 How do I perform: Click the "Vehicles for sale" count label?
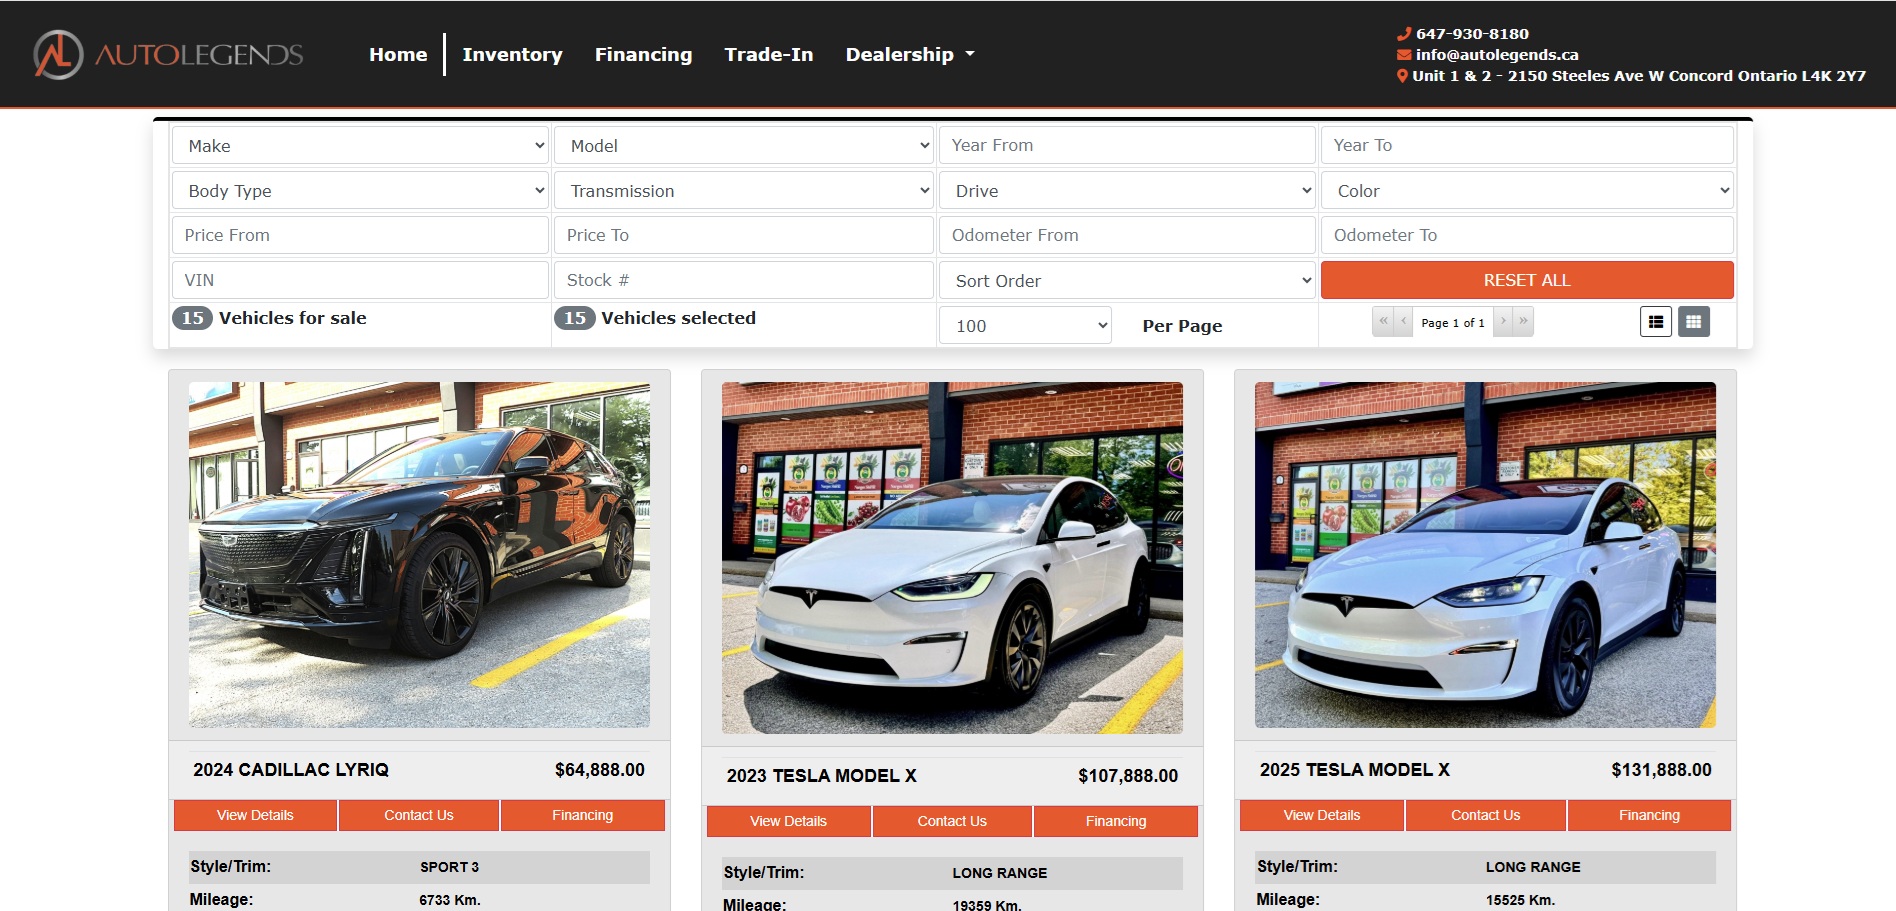pos(293,318)
